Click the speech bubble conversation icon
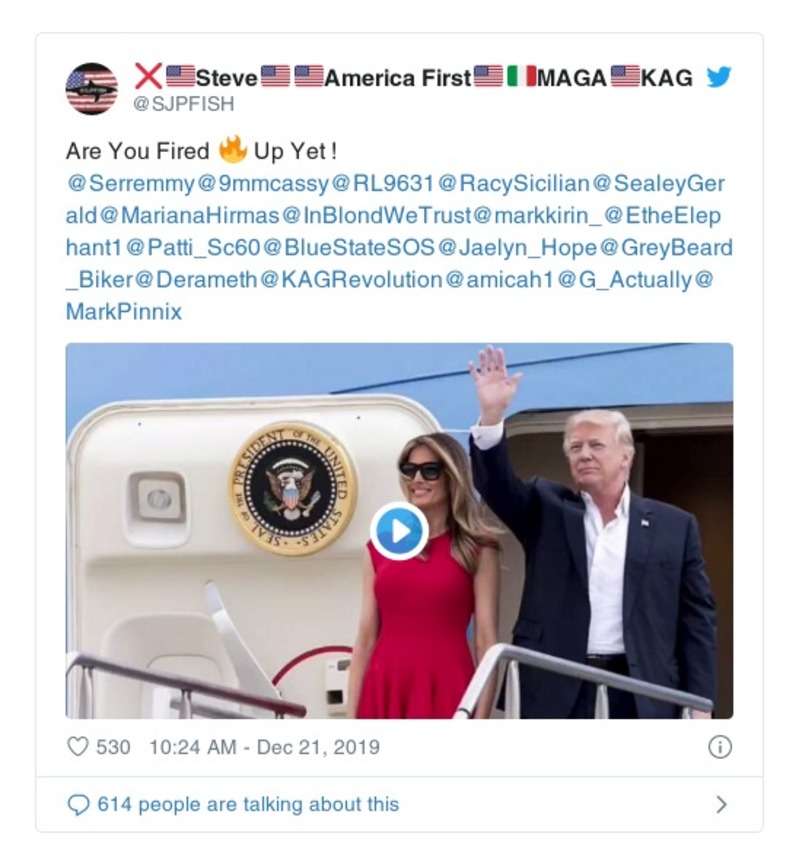Image resolution: width=799 pixels, height=865 pixels. (81, 801)
